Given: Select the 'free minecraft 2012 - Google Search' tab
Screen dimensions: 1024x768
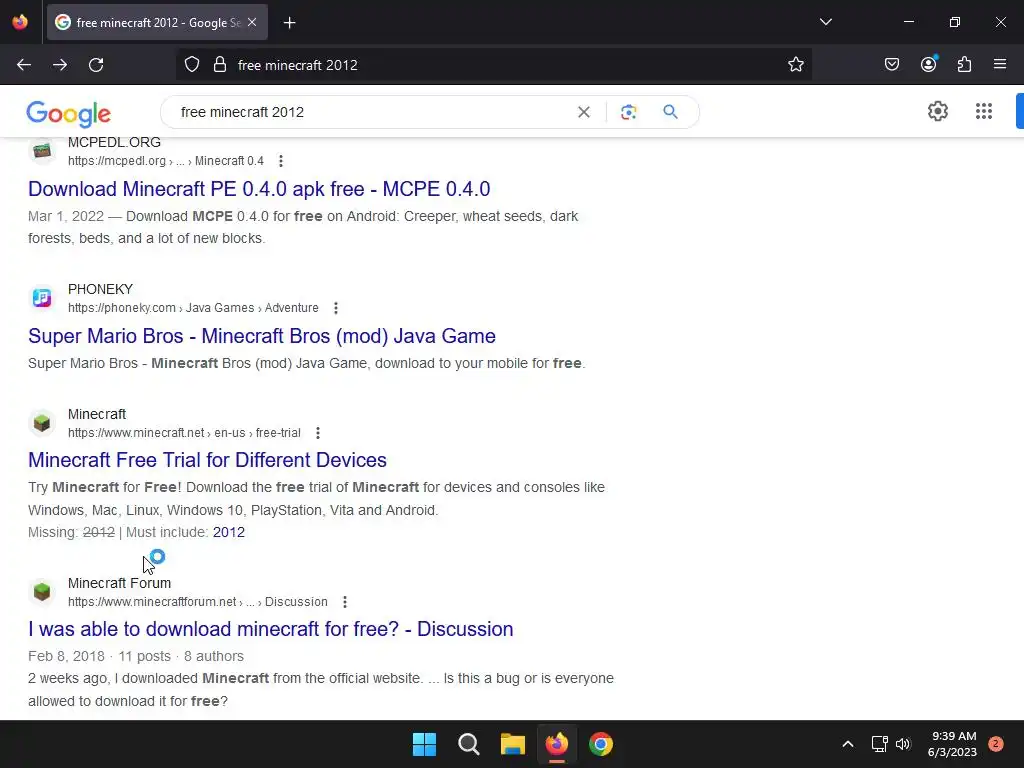Looking at the screenshot, I should [x=157, y=22].
